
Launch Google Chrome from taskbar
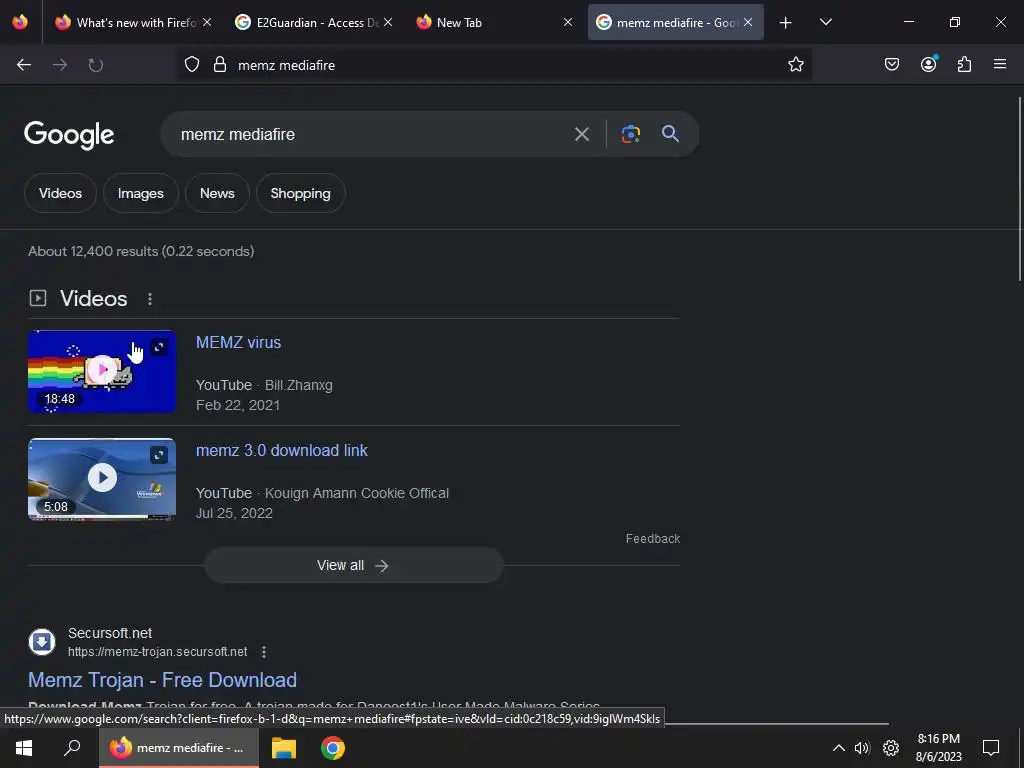[x=333, y=748]
